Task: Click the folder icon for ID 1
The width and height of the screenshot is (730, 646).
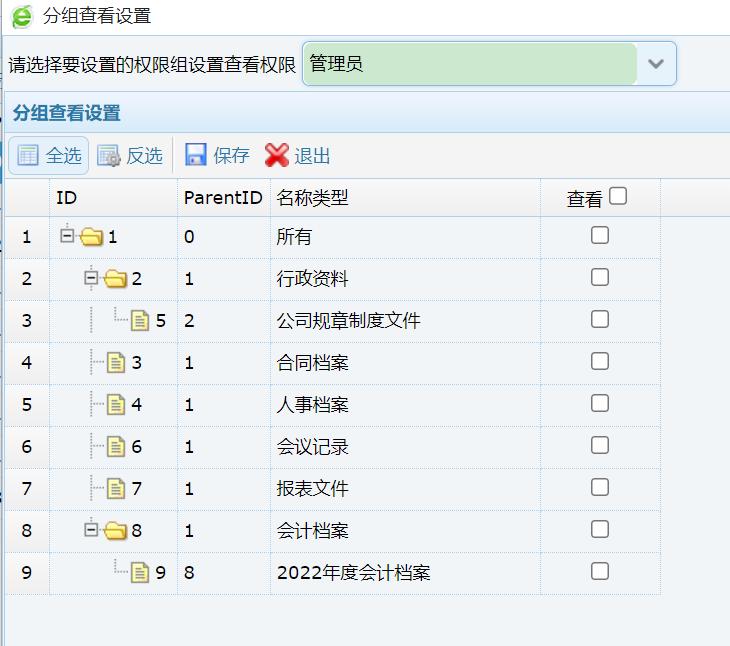Action: coord(92,237)
